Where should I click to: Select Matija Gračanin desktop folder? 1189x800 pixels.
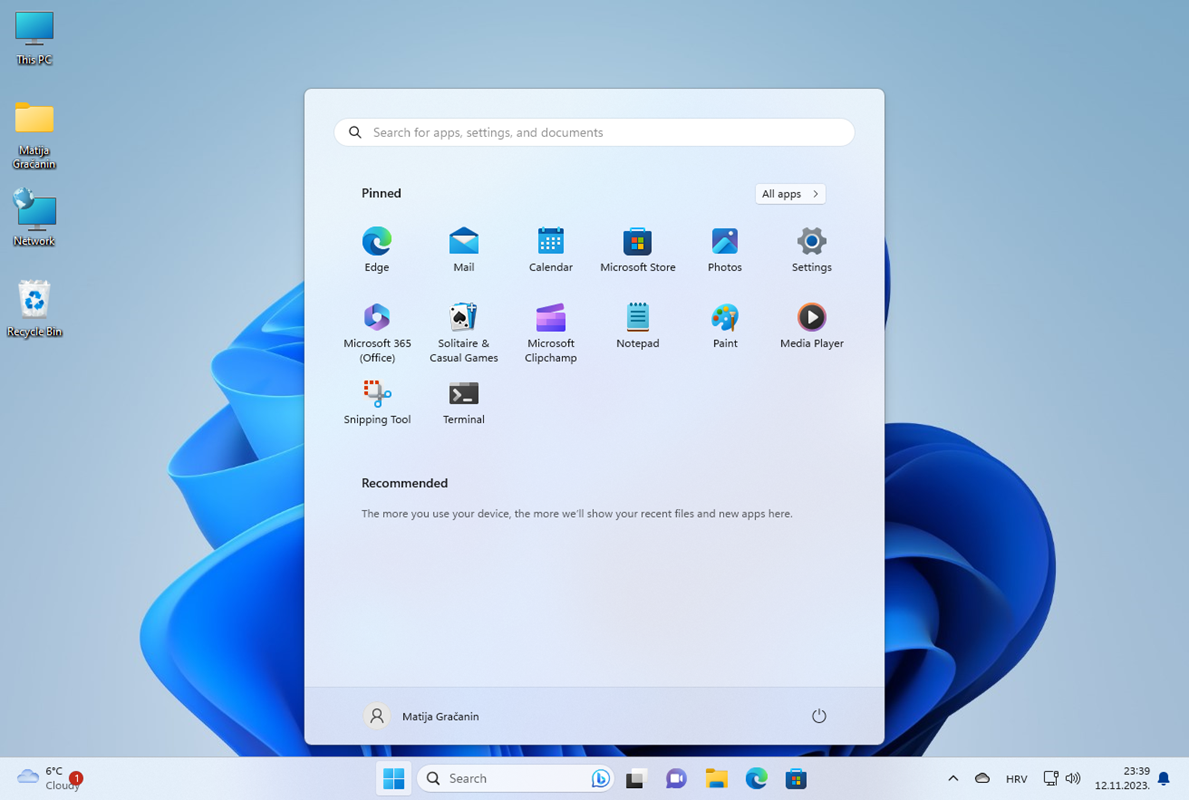tap(34, 135)
